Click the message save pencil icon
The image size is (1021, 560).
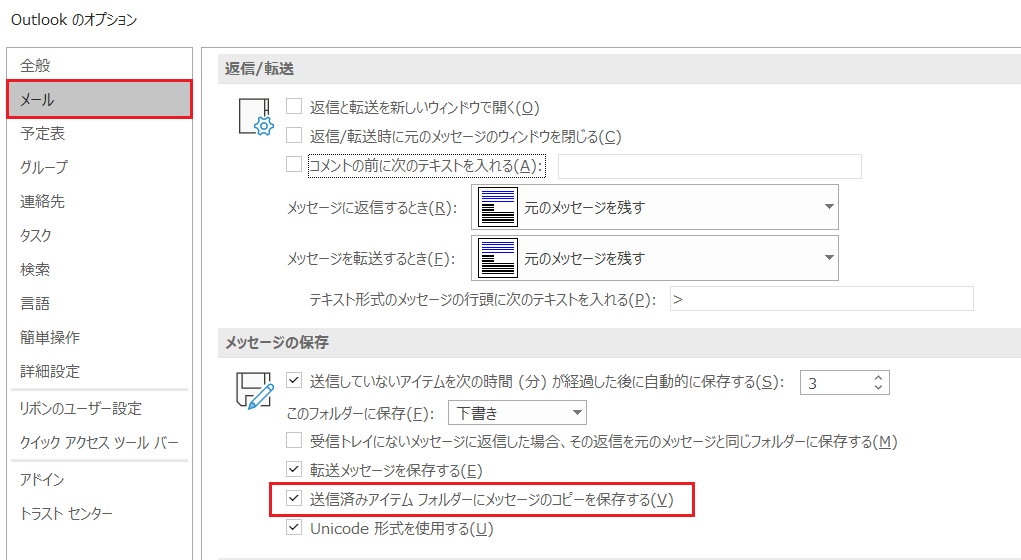click(255, 391)
